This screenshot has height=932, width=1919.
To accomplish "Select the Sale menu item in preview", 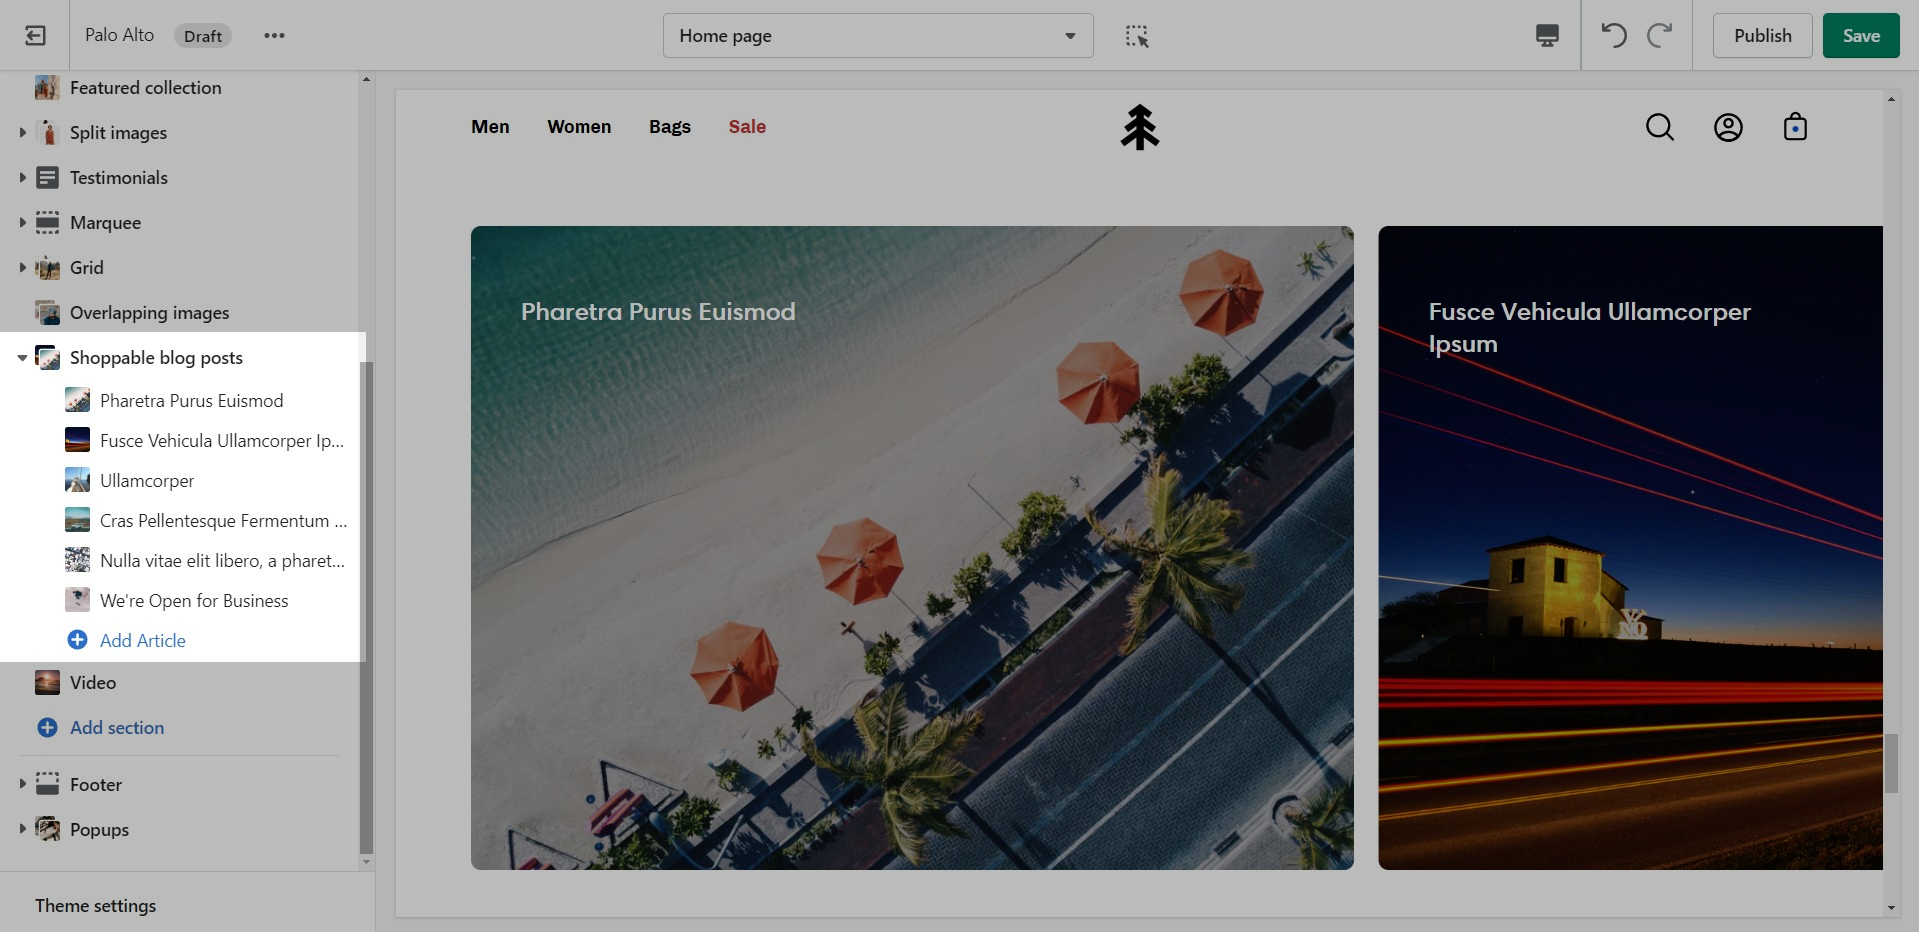I will pos(746,127).
